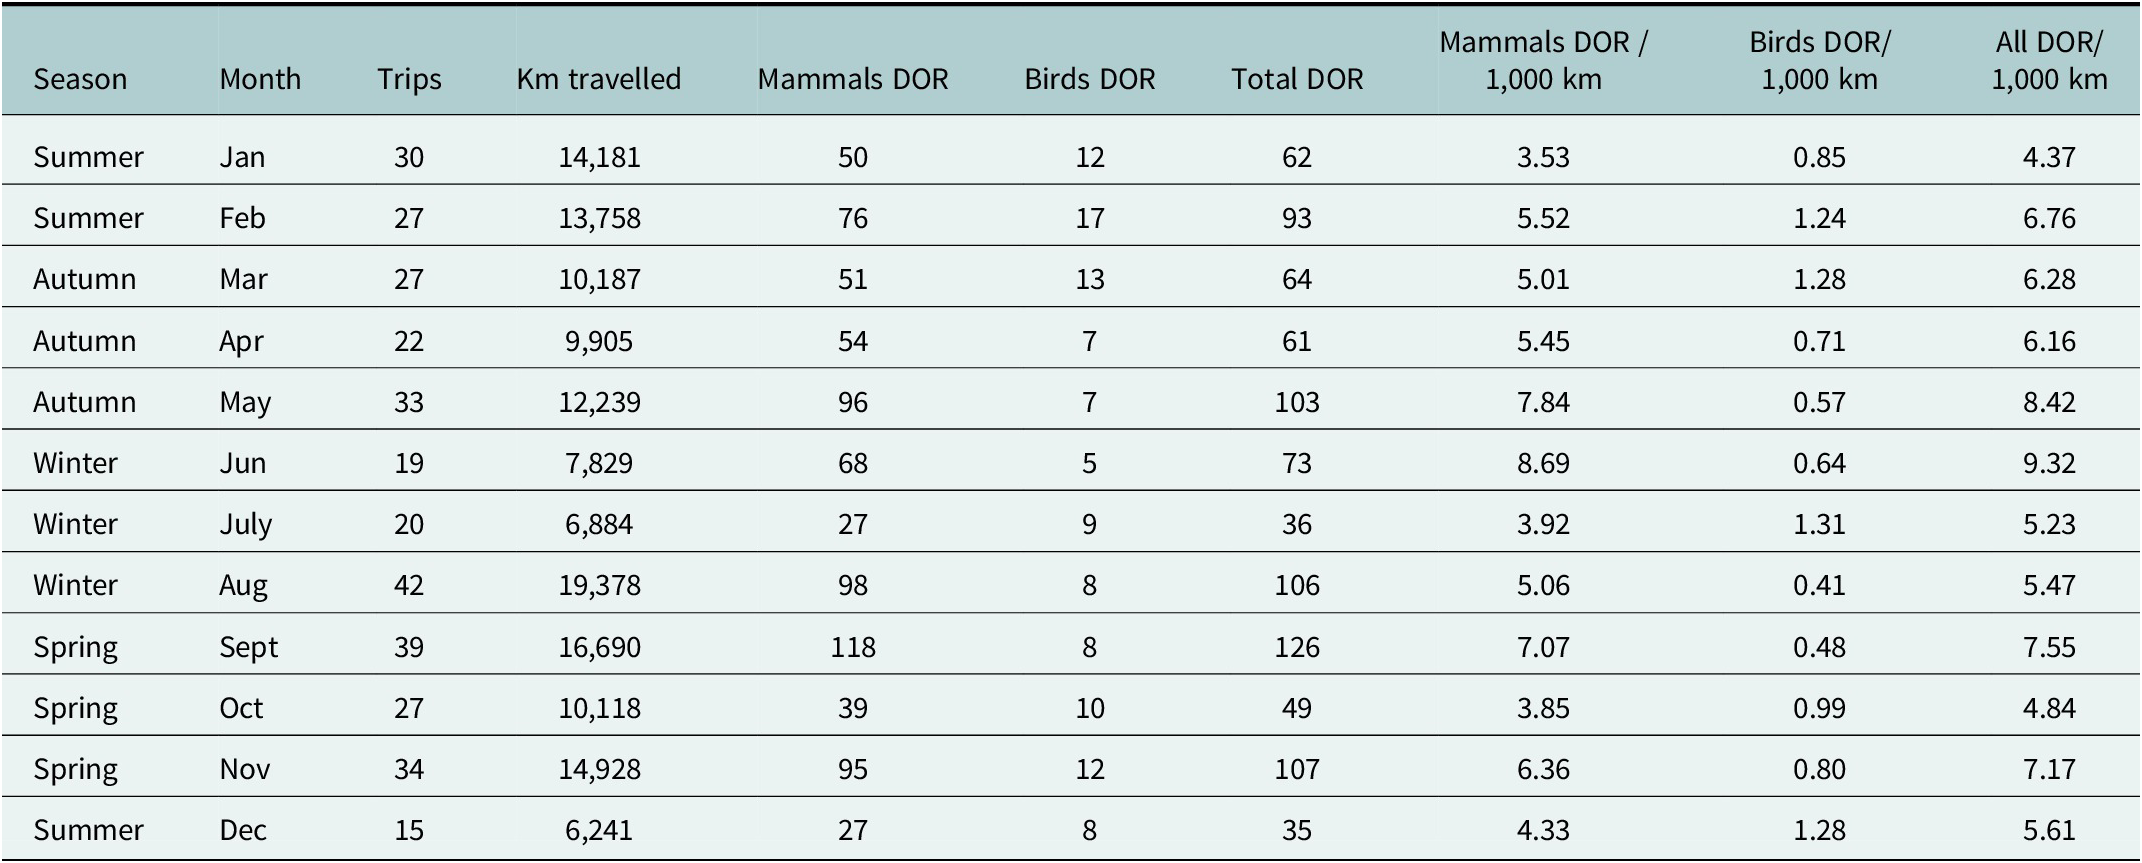Click Birds DOR/ 1,000 km header

[1819, 60]
